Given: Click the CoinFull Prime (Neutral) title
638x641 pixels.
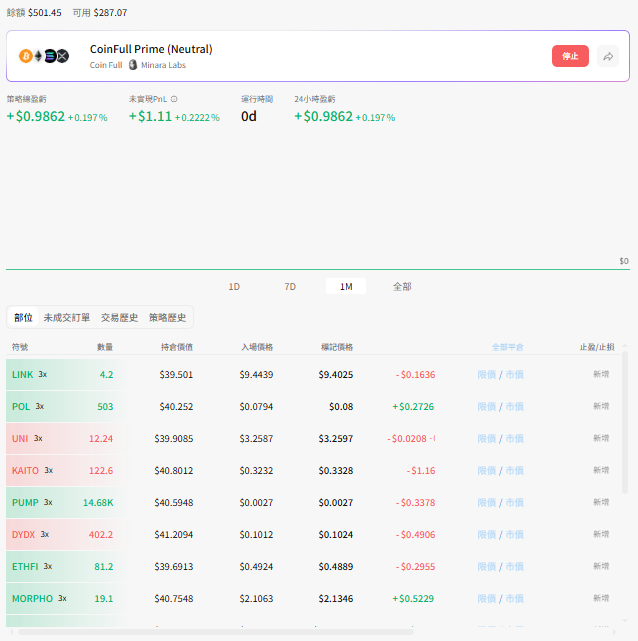Looking at the screenshot, I should (x=151, y=49).
